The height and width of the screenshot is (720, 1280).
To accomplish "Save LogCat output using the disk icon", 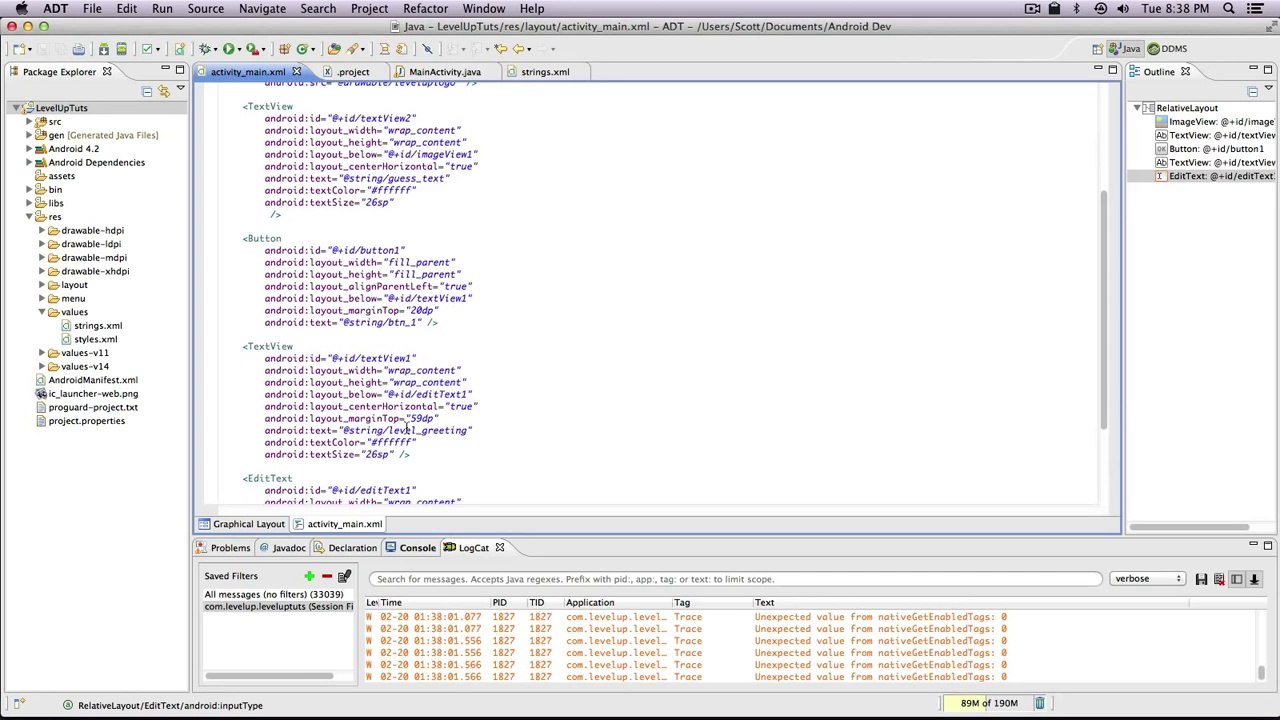I will (1201, 579).
